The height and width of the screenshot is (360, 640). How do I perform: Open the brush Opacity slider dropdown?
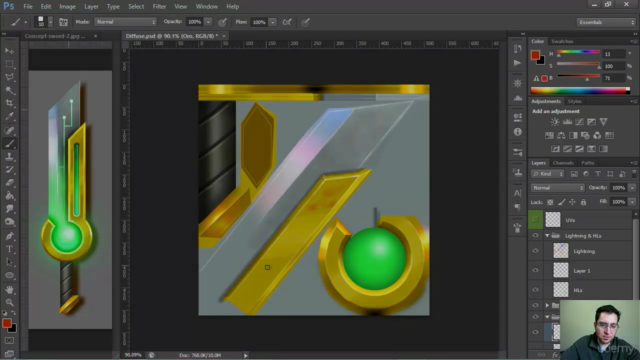pos(208,22)
